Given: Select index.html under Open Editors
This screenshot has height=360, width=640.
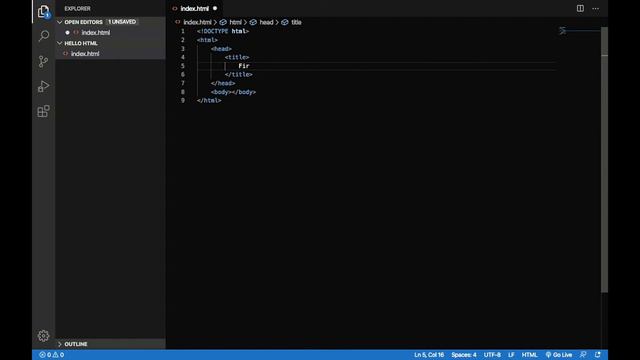Looking at the screenshot, I should click(x=110, y=33).
